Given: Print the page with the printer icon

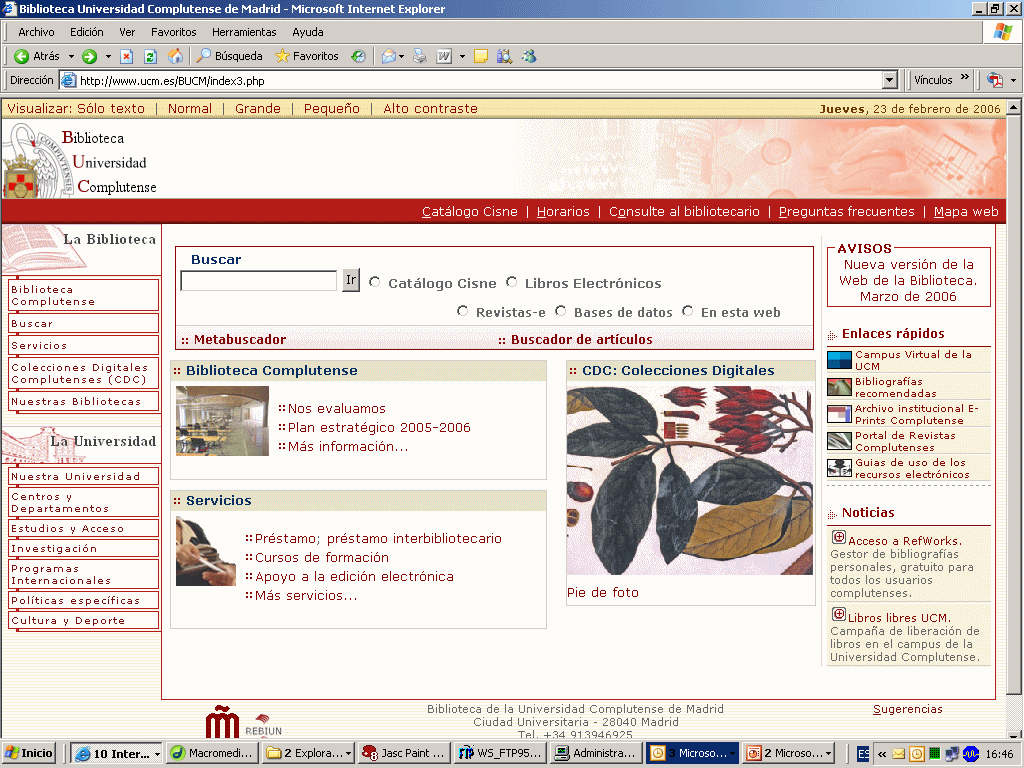Looking at the screenshot, I should click(x=420, y=57).
